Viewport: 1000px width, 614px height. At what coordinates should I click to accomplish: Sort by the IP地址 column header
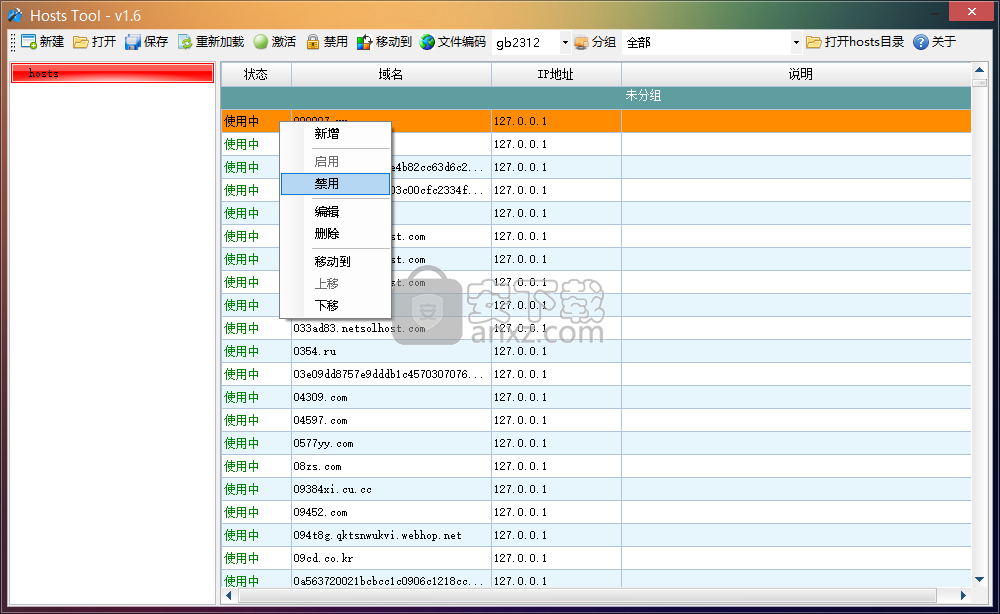[x=556, y=74]
